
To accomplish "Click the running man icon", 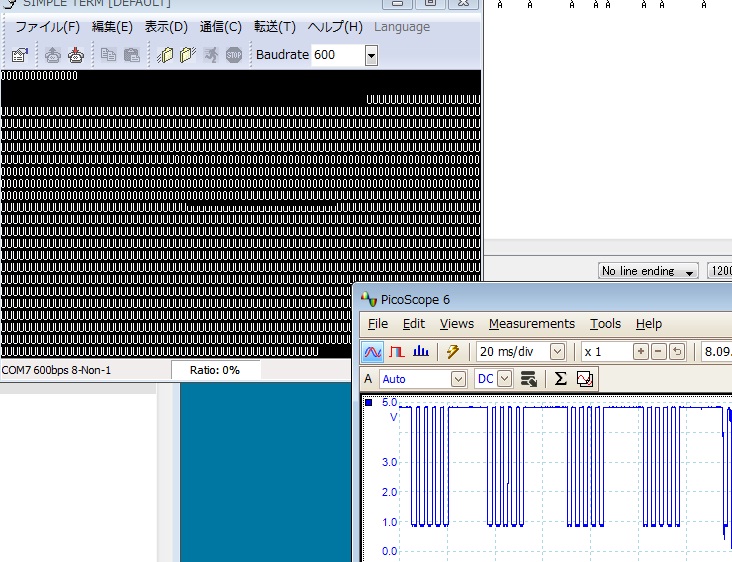I will click(211, 56).
